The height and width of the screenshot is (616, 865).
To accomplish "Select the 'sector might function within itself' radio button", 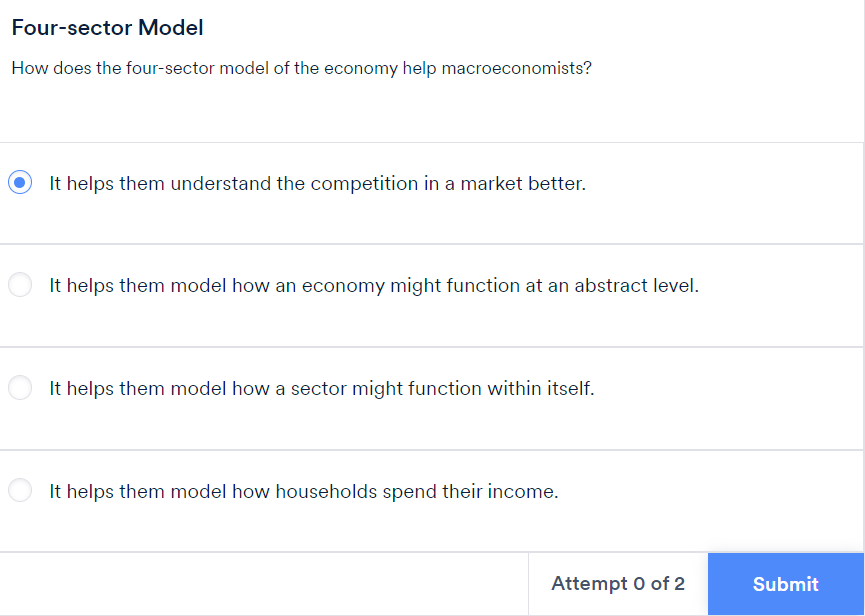I will [21, 388].
